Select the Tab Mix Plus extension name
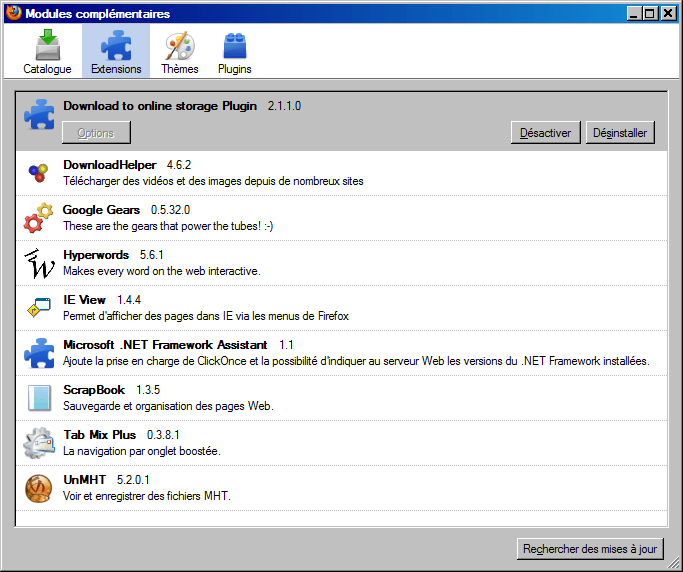 click(x=100, y=435)
